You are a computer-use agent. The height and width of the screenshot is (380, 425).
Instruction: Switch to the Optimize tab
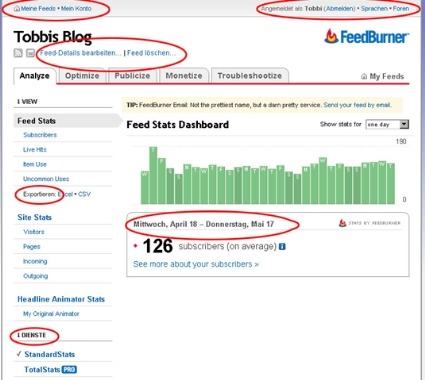pos(82,76)
